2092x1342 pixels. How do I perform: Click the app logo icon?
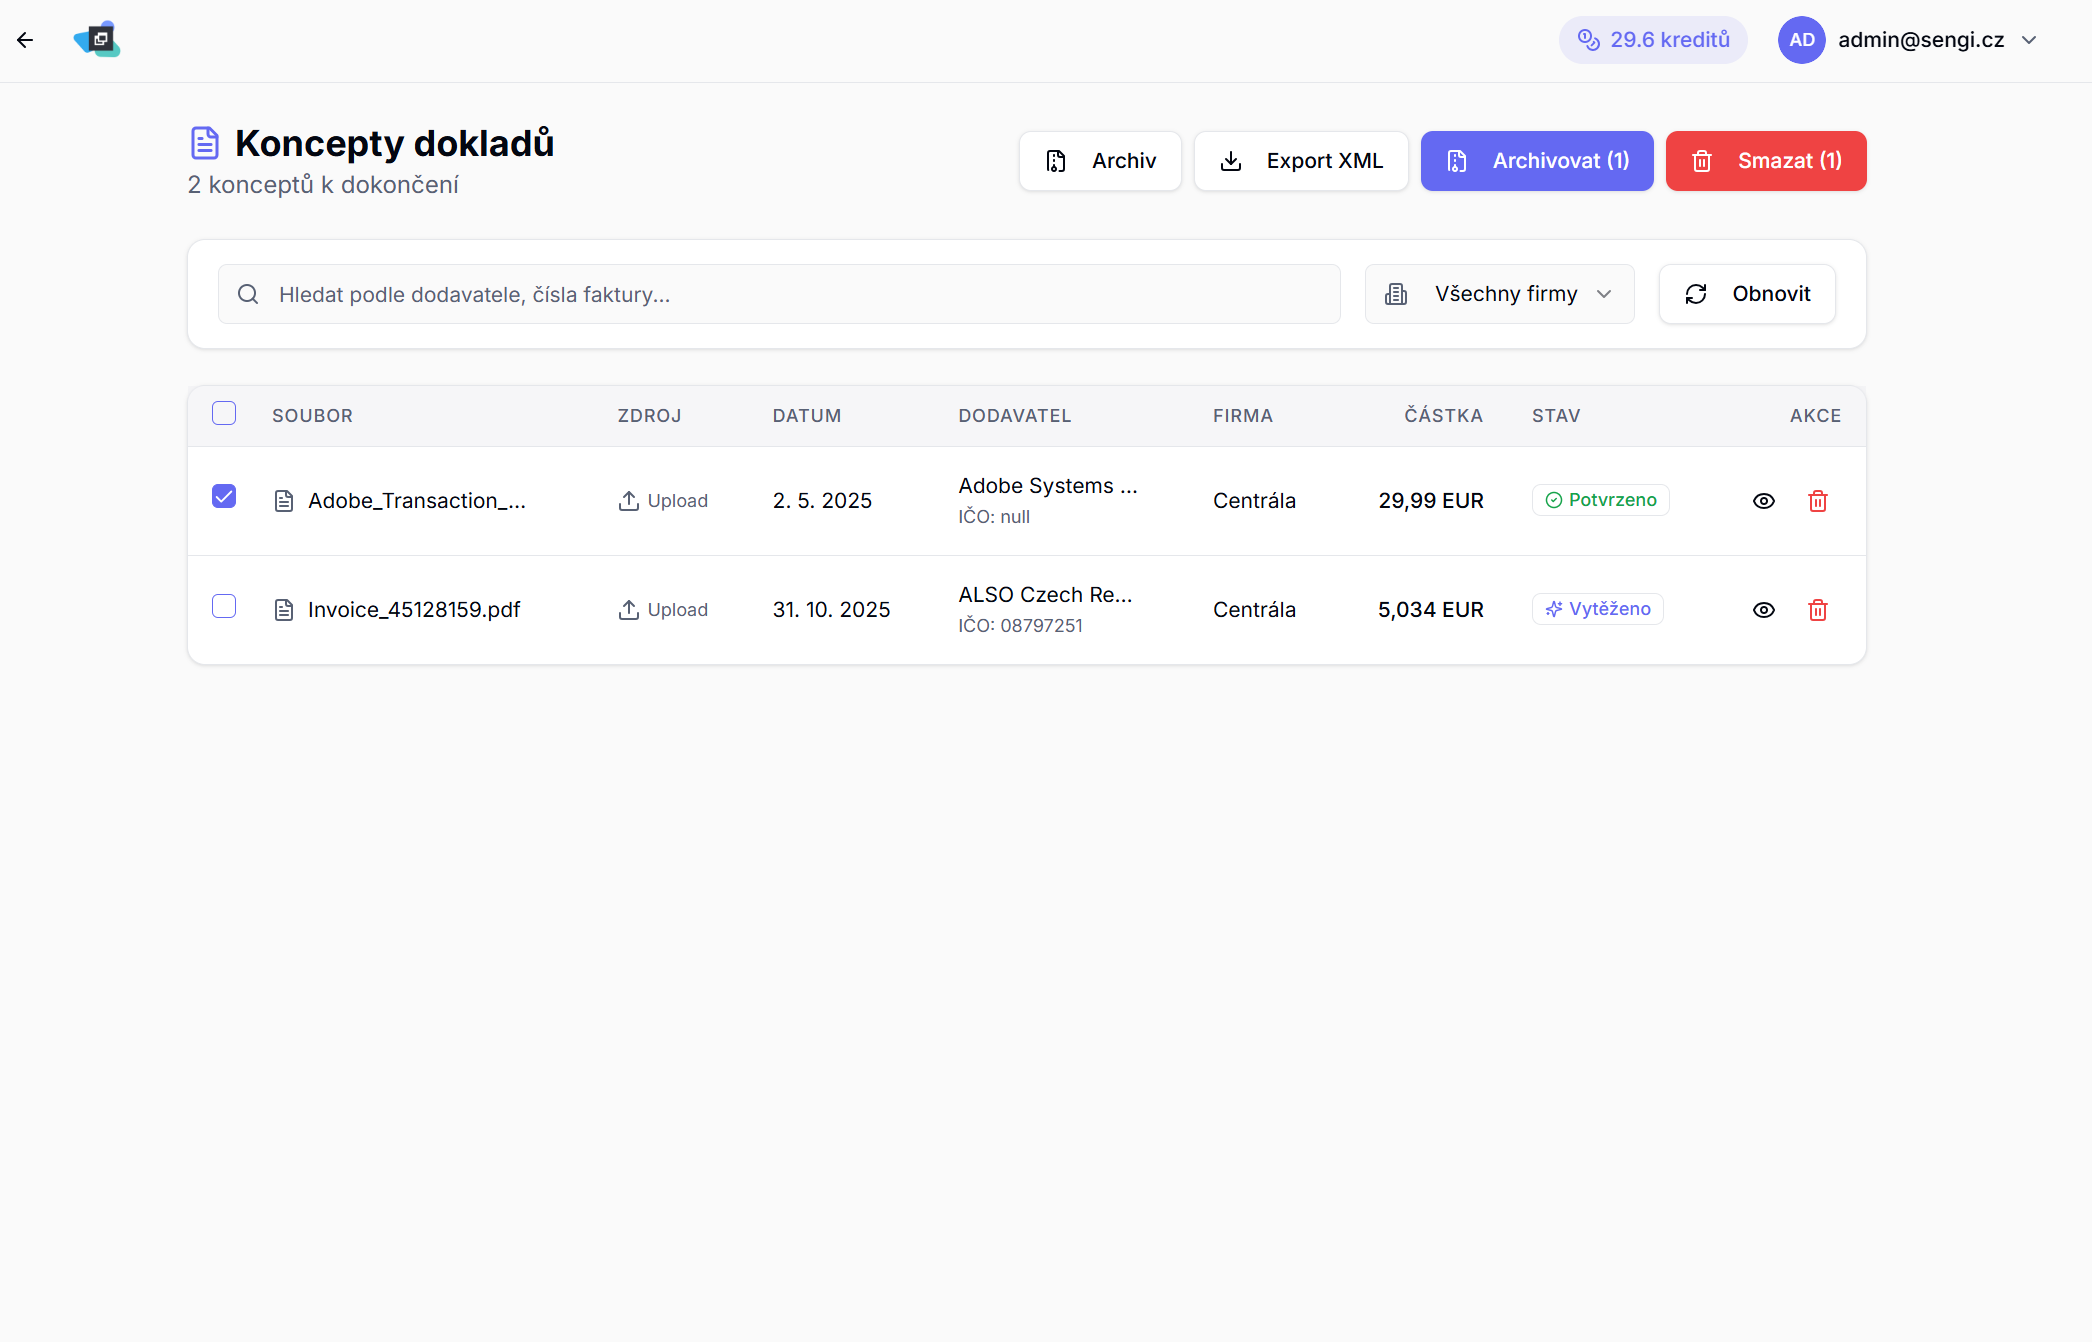(97, 40)
